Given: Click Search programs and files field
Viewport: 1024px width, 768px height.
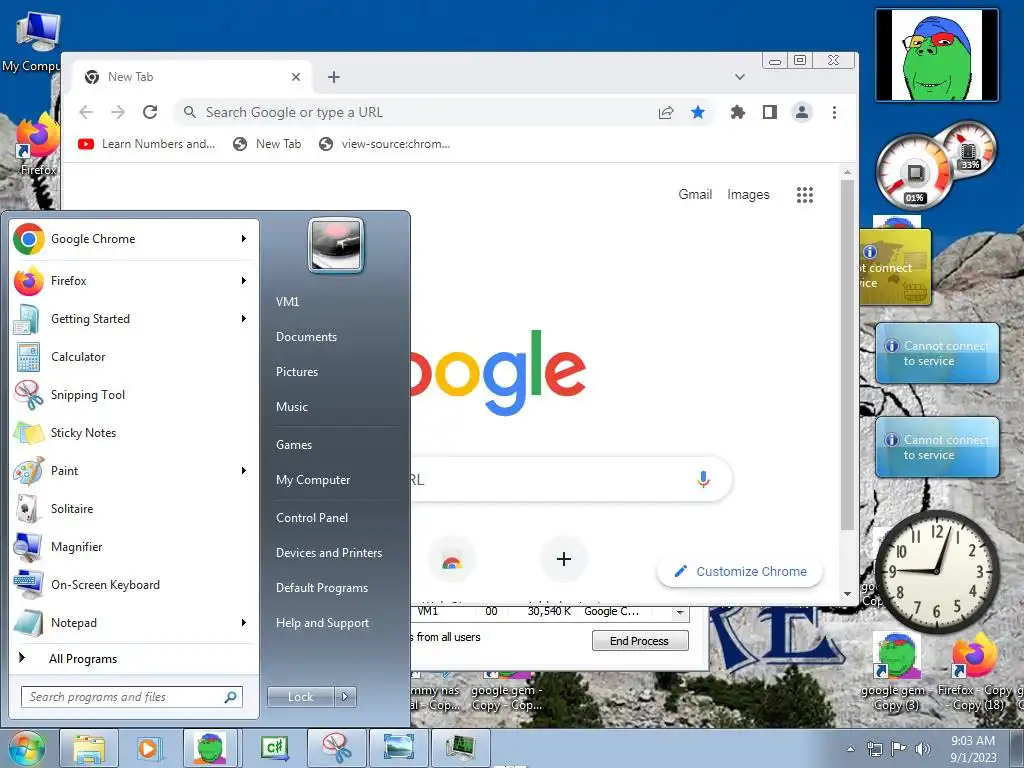Looking at the screenshot, I should (x=131, y=697).
